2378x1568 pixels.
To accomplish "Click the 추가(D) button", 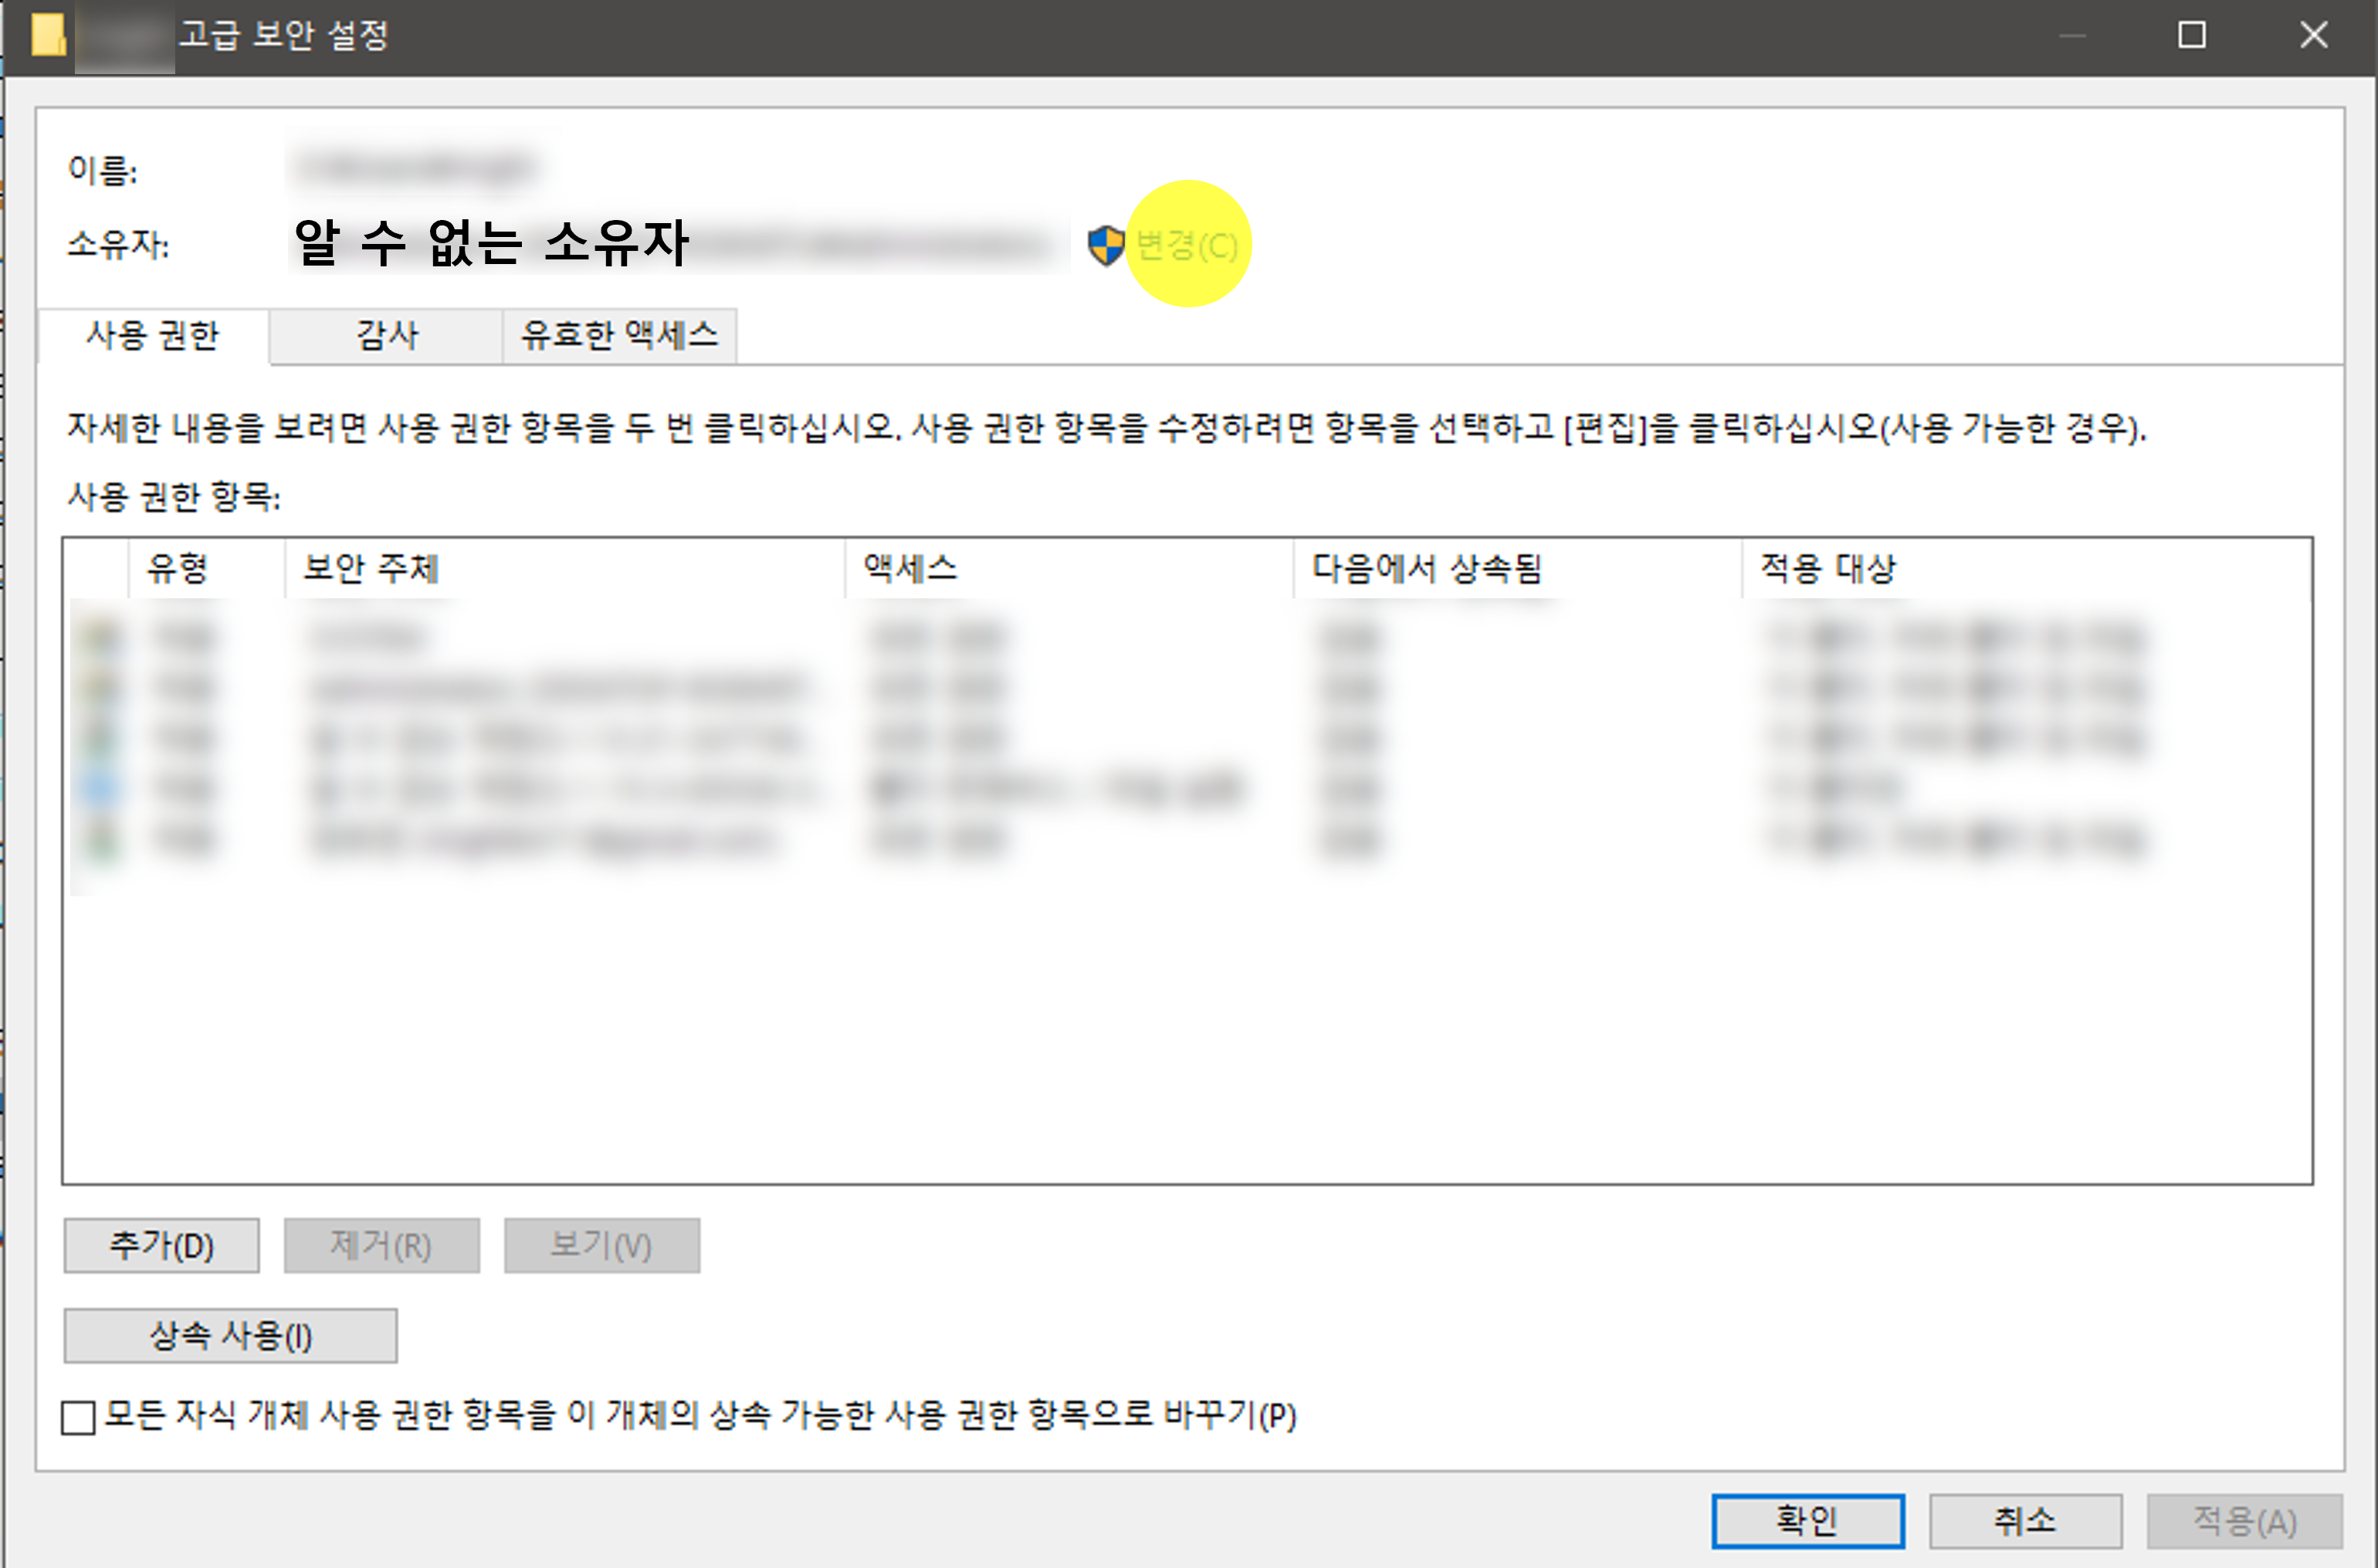I will [161, 1245].
